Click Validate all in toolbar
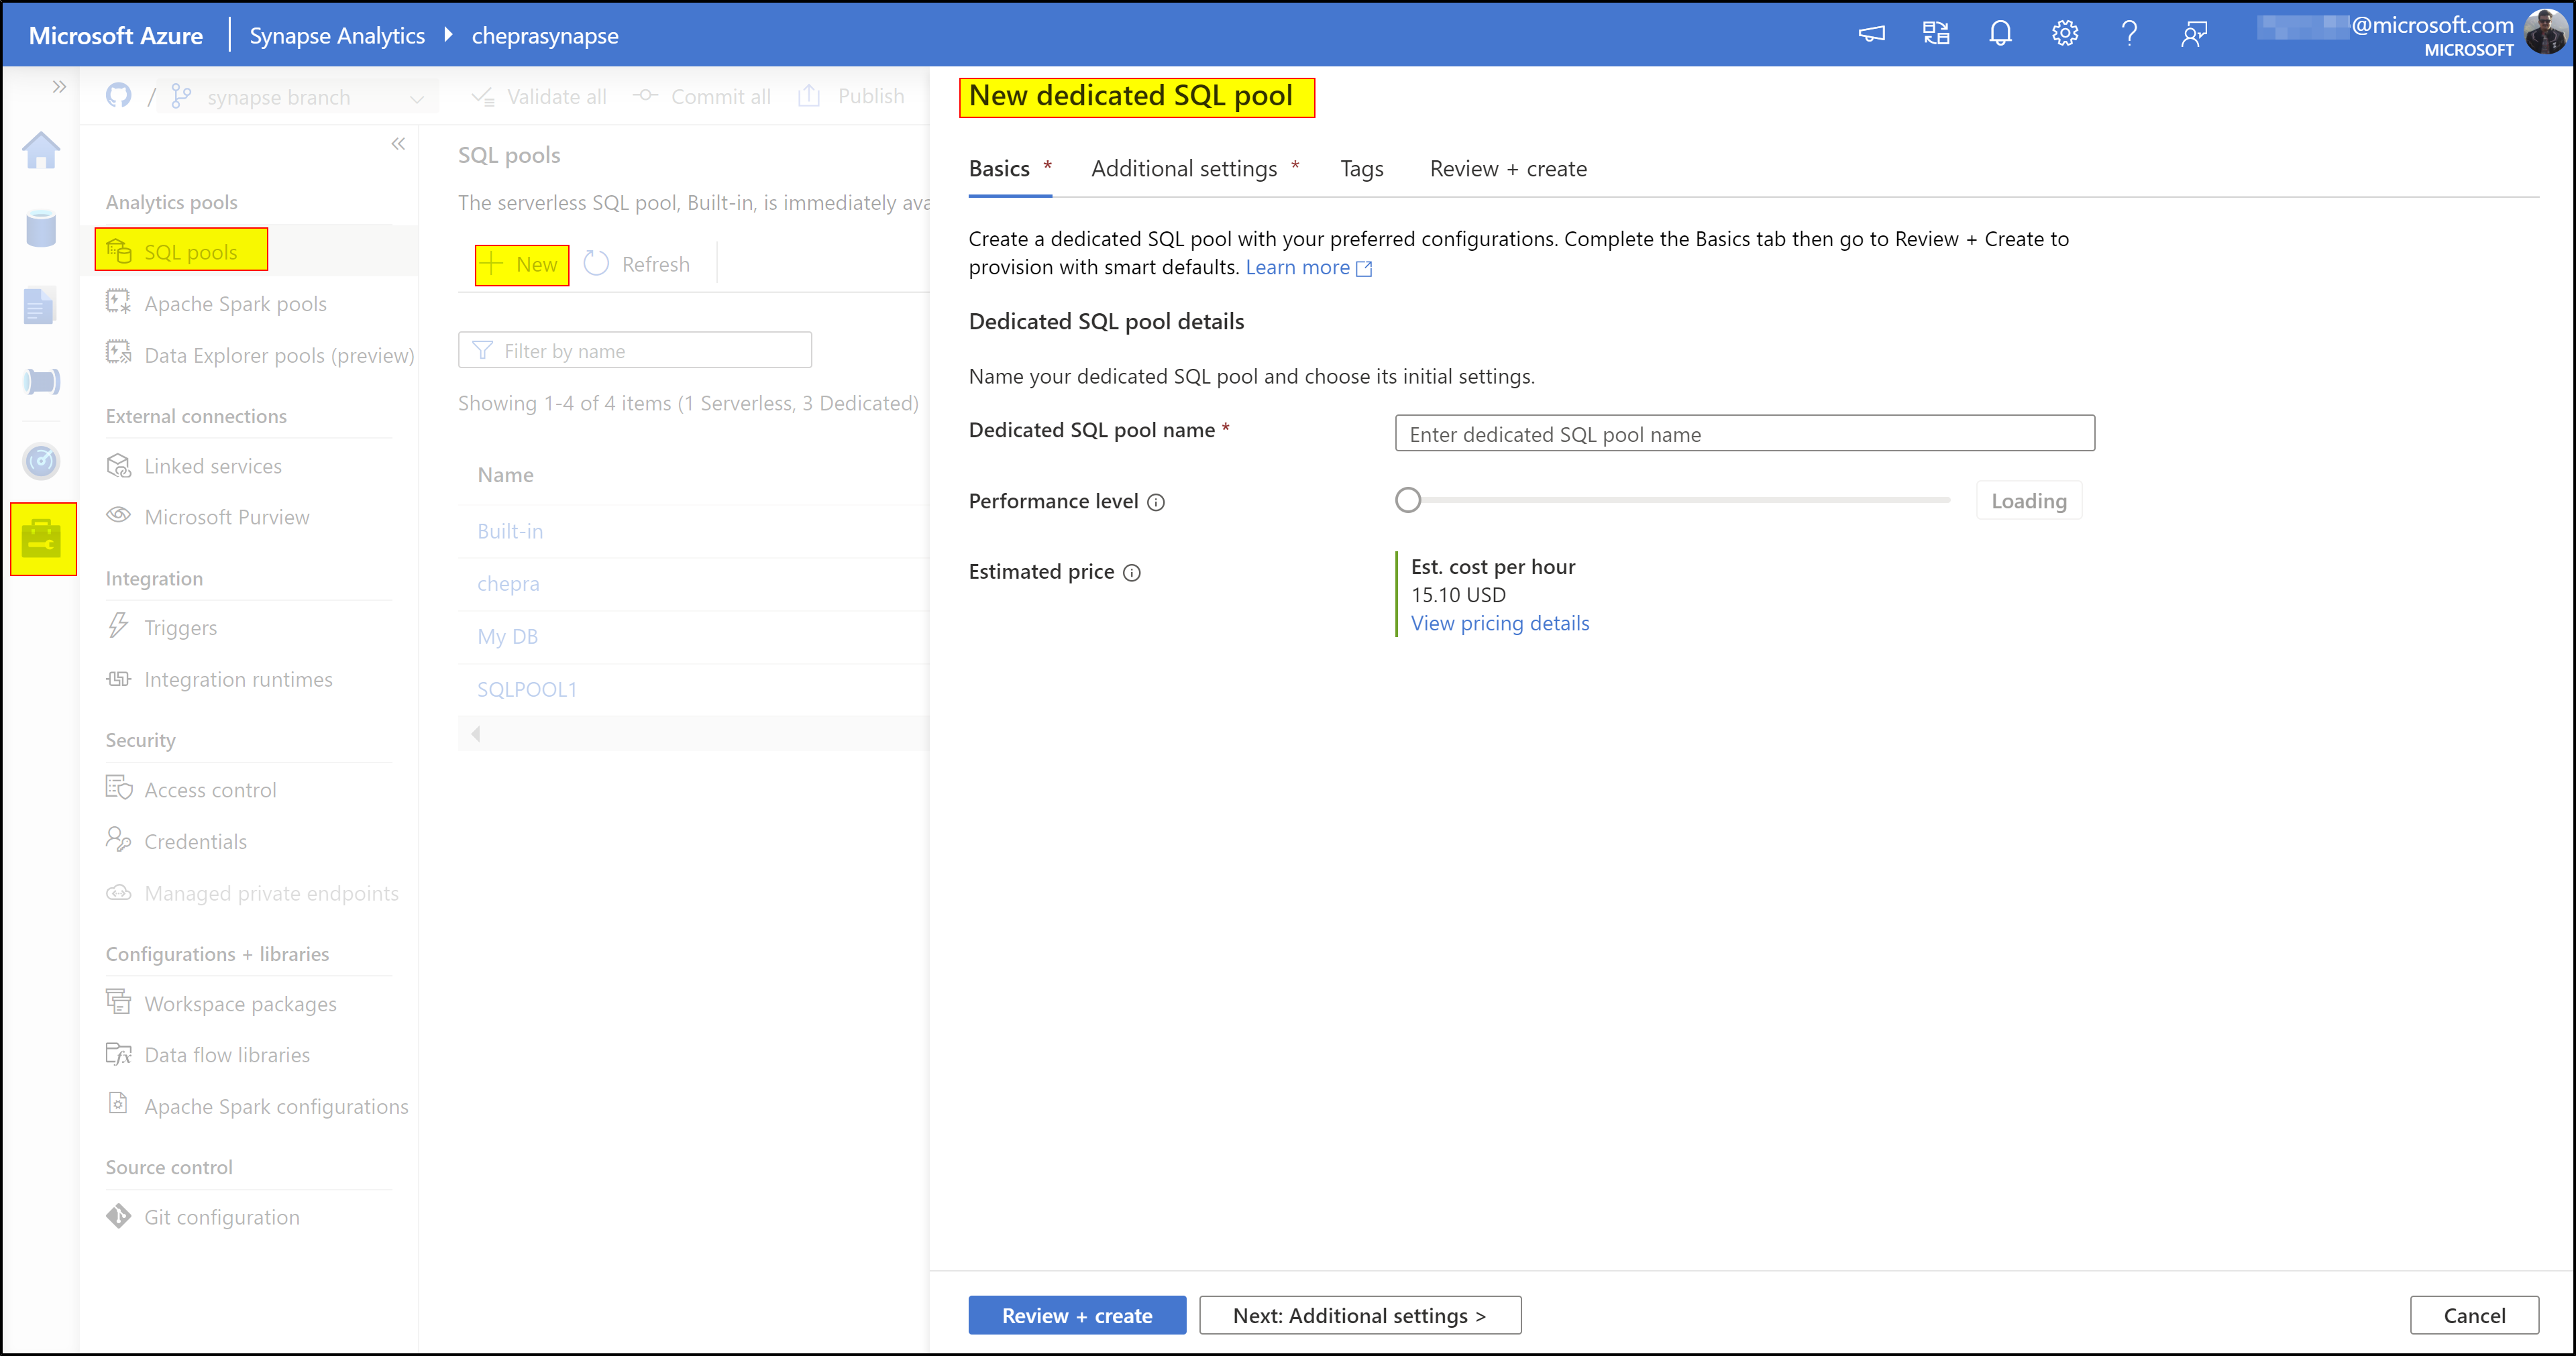The height and width of the screenshot is (1356, 2576). point(539,96)
